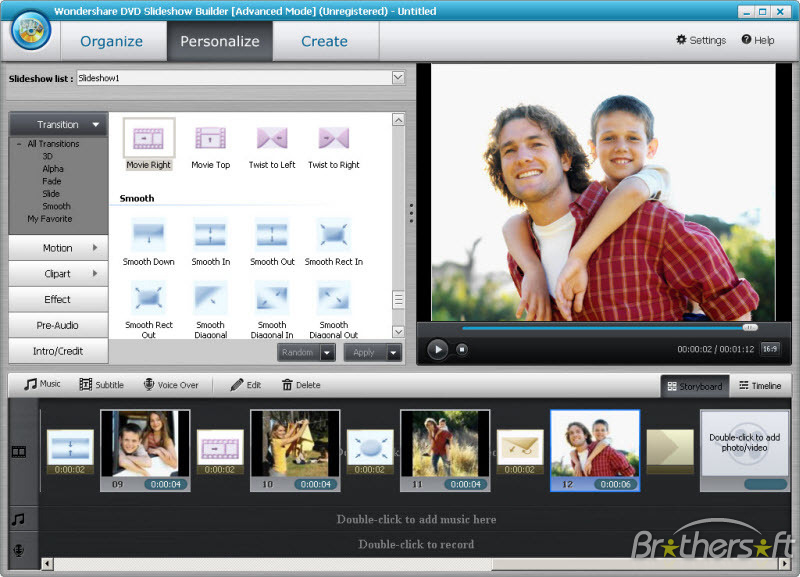Open the Random button dropdown arrow
This screenshot has height=577, width=800.
[x=328, y=353]
